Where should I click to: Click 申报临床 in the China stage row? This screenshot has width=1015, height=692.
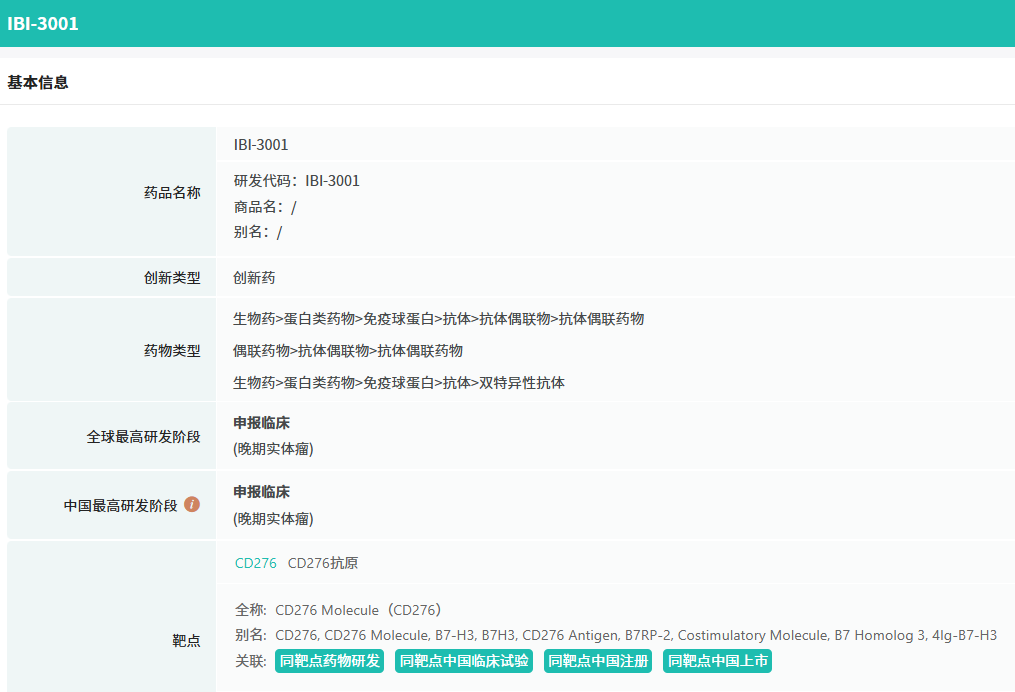[x=262, y=492]
